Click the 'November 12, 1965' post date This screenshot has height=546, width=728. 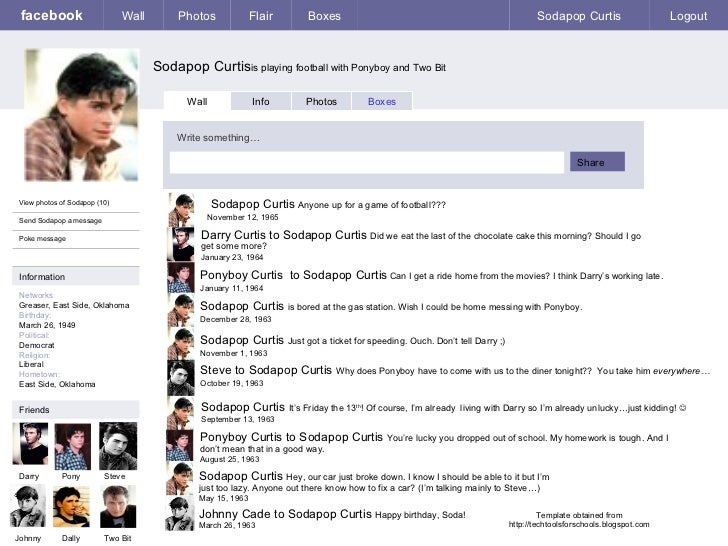point(242,217)
